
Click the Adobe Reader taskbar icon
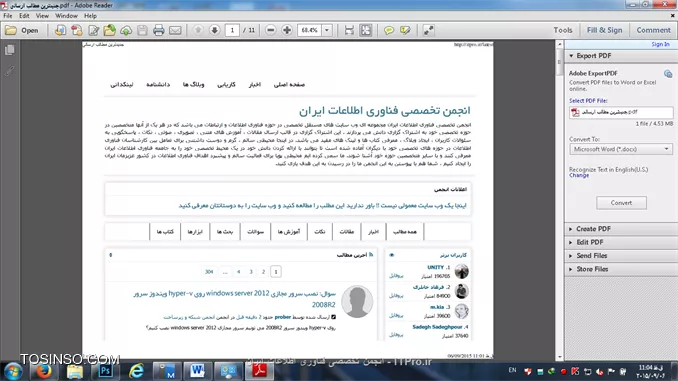point(259,371)
